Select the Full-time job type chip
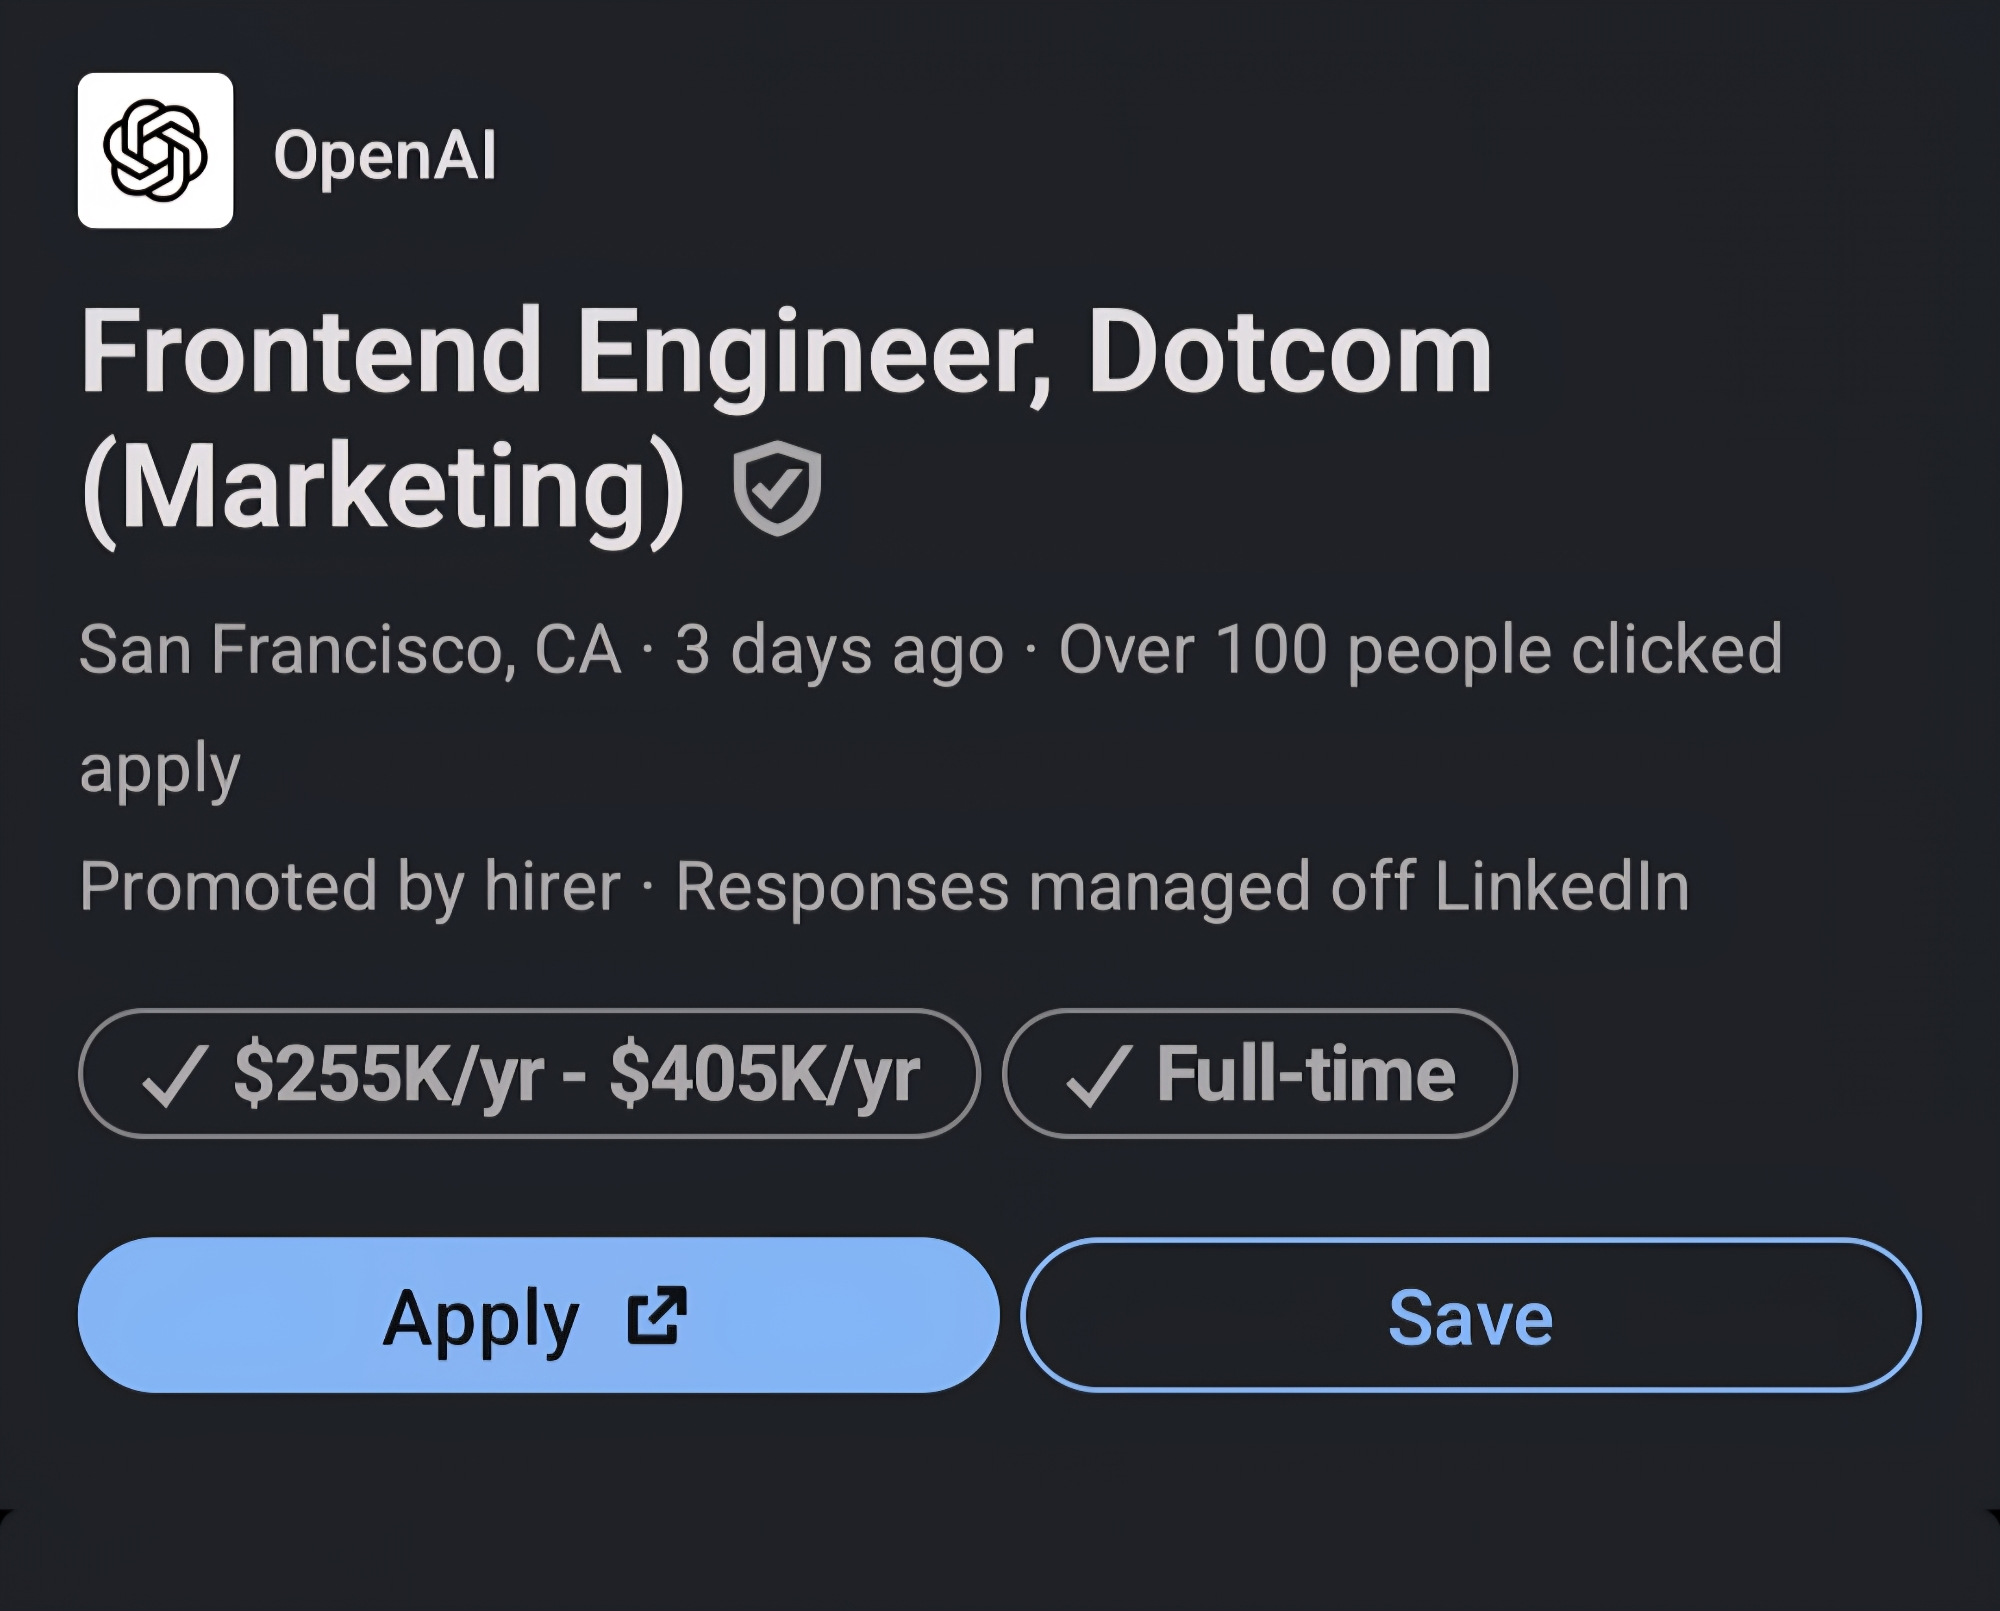The image size is (2000, 1611). [x=1259, y=1074]
